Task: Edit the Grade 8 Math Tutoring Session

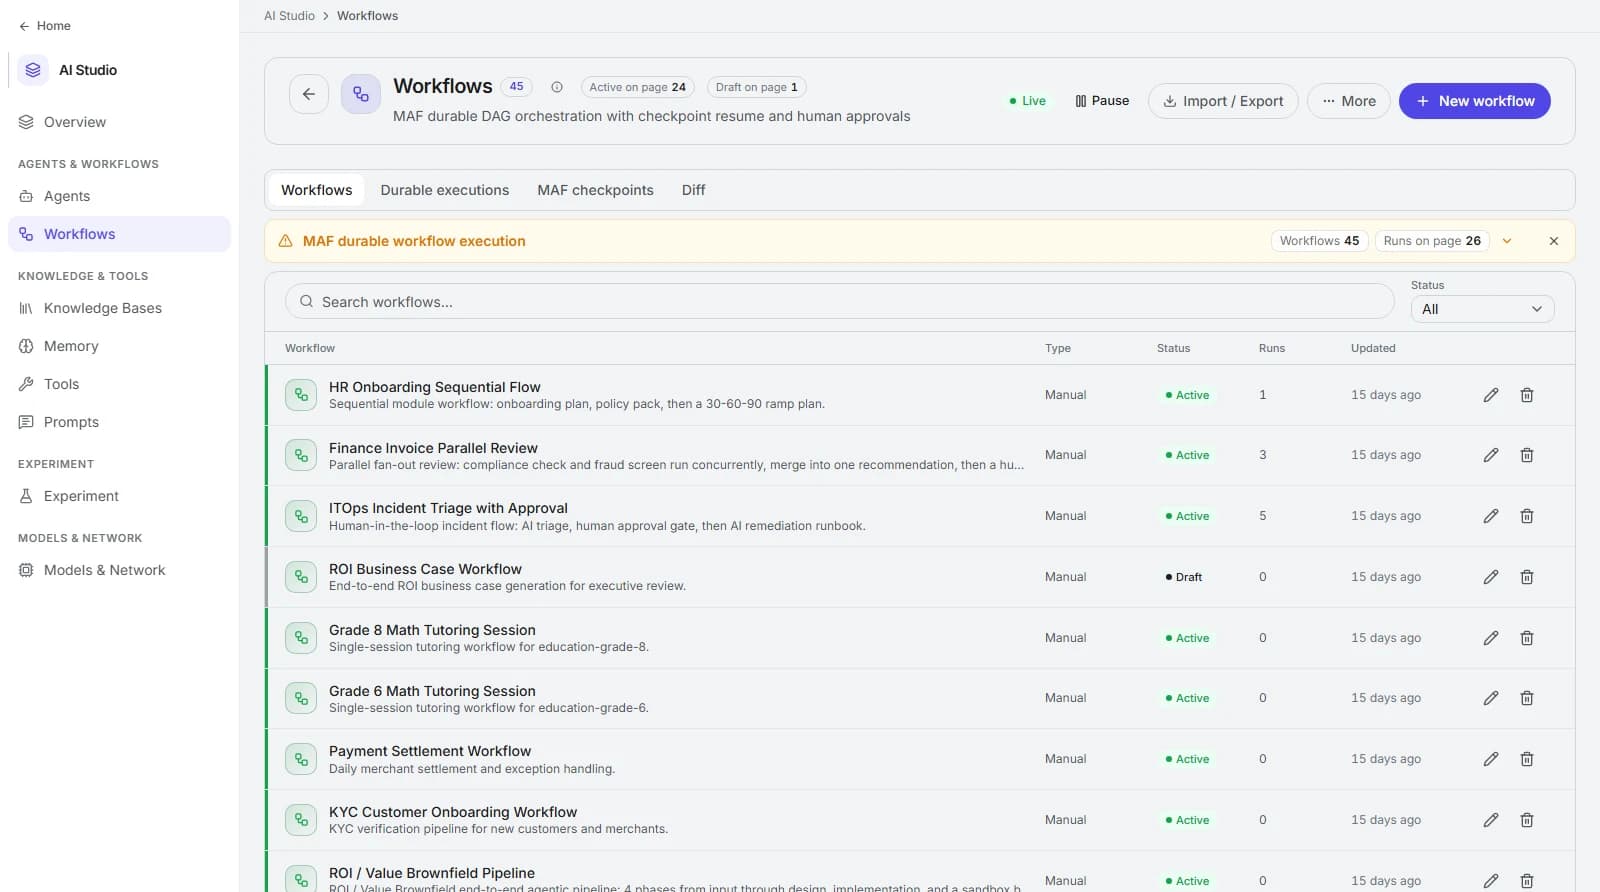Action: 1490,638
